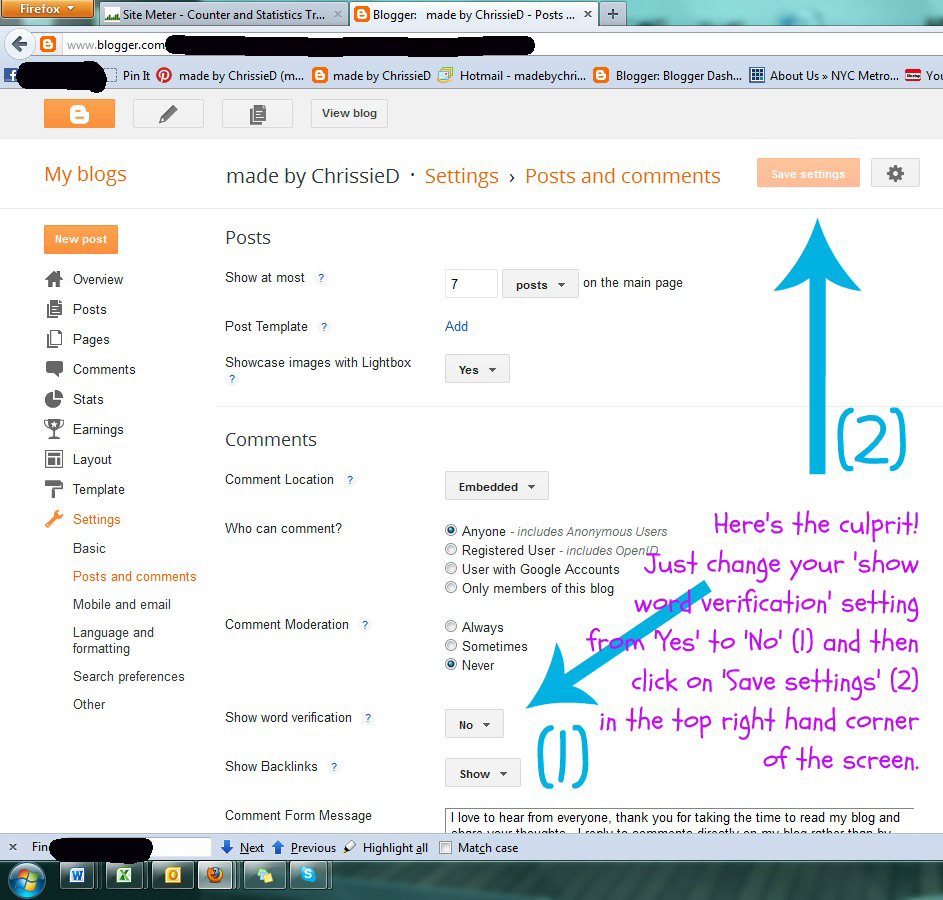Open the Firefox menu button
This screenshot has width=943, height=900.
click(46, 8)
